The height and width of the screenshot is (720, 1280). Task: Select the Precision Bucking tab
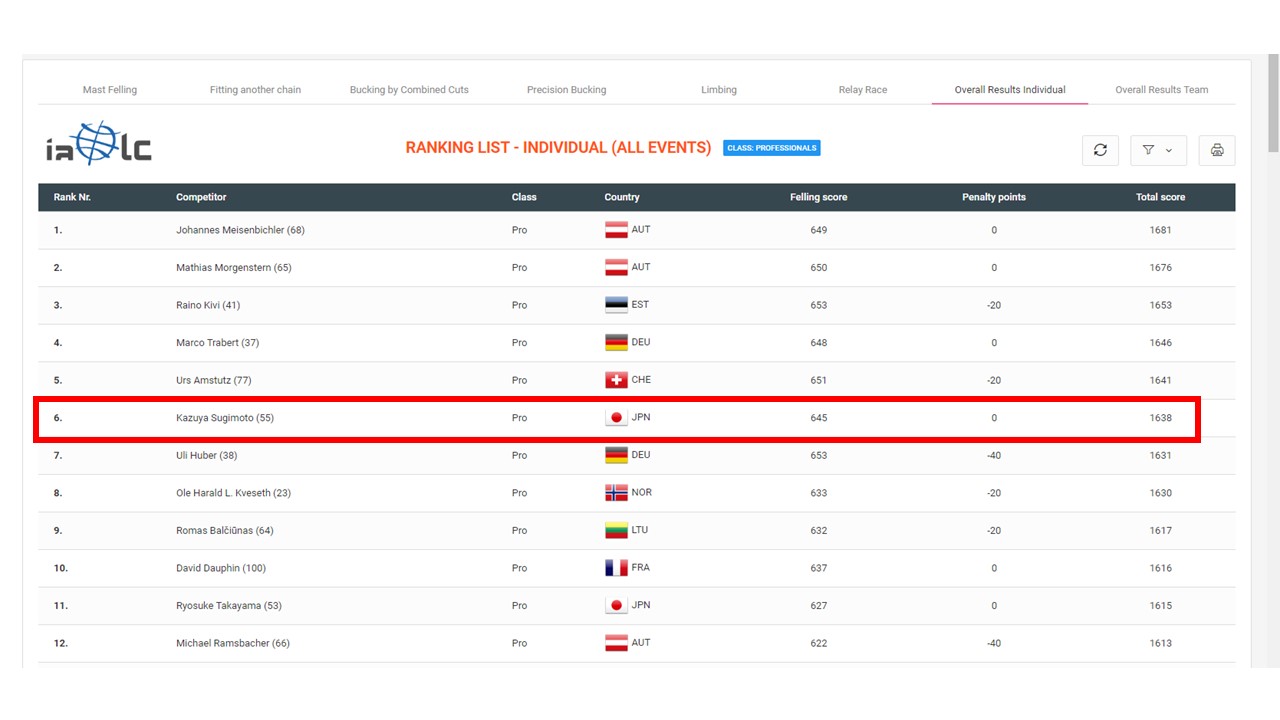[566, 90]
